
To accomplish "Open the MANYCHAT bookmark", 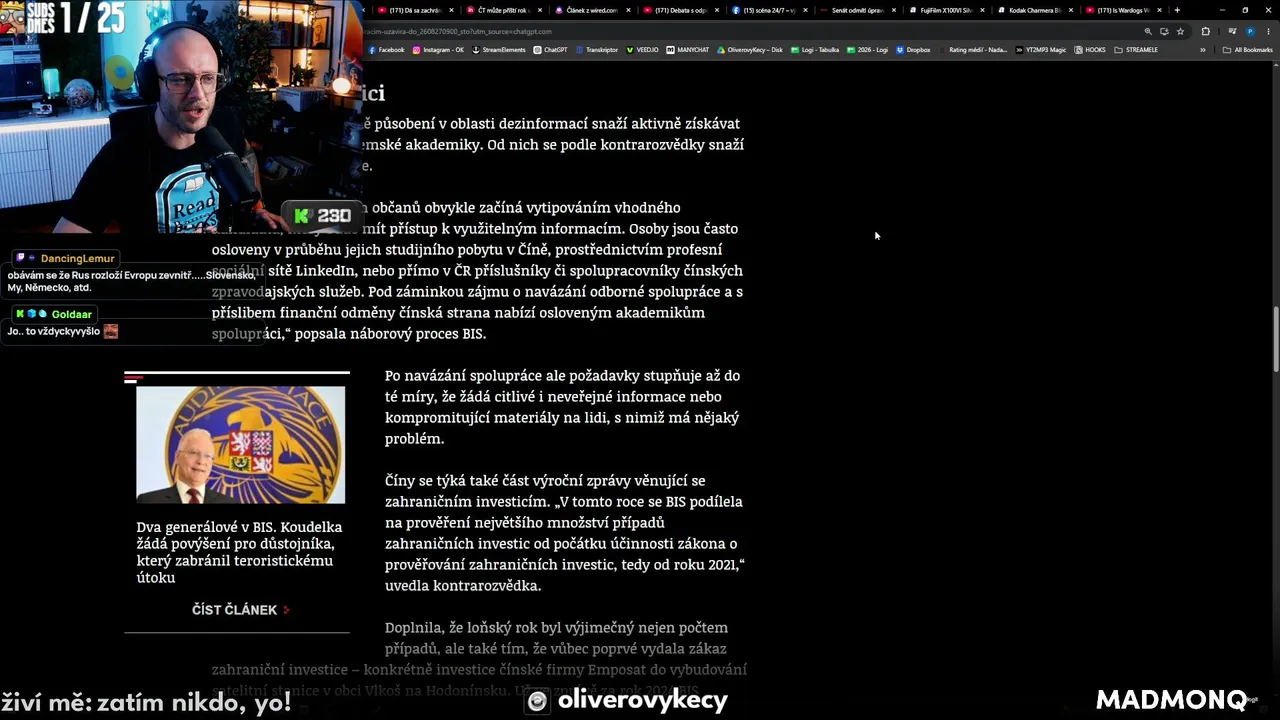I will point(688,50).
